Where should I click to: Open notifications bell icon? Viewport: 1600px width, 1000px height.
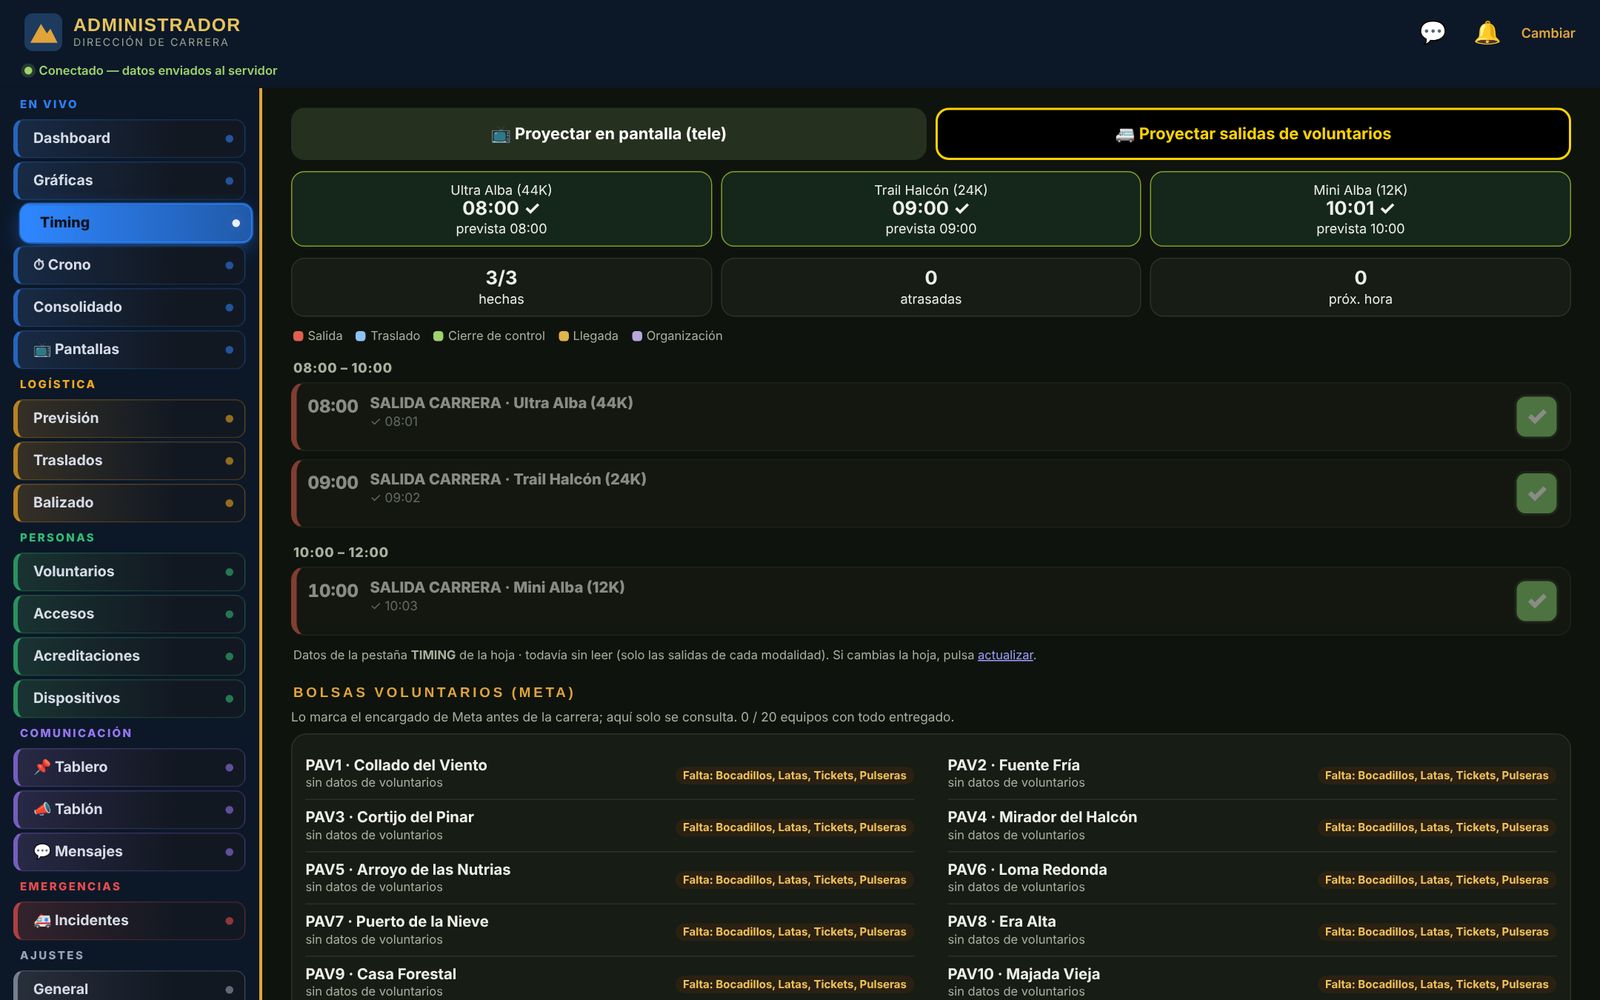coord(1487,33)
